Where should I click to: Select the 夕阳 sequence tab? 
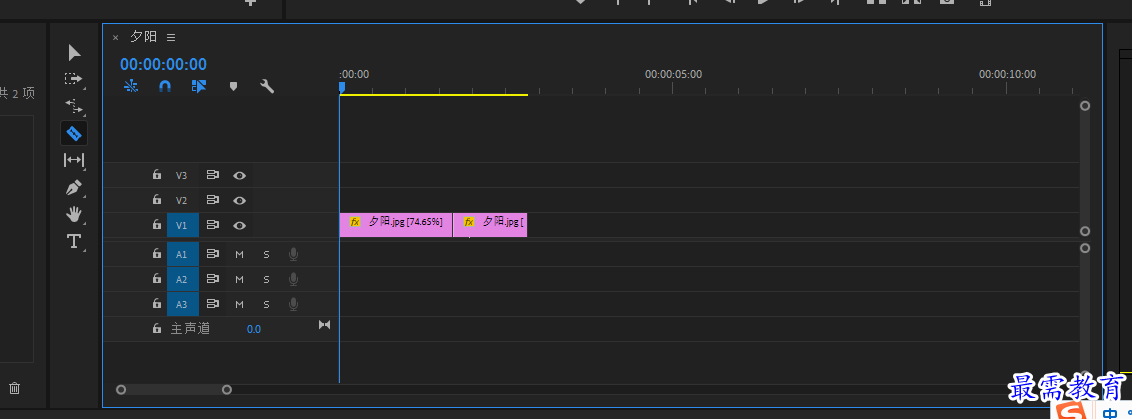point(143,37)
